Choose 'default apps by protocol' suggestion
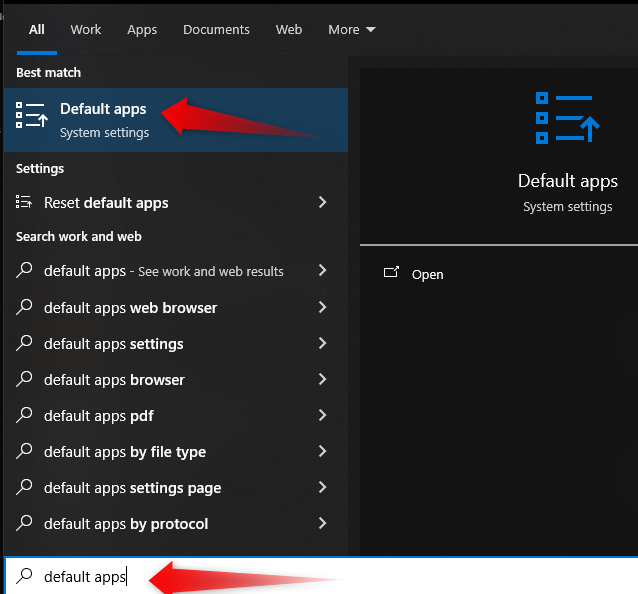 [x=176, y=524]
